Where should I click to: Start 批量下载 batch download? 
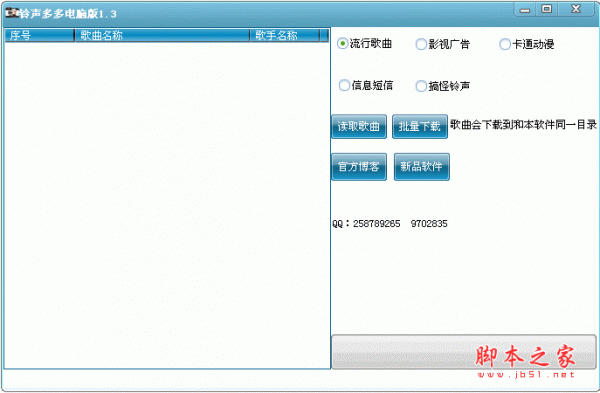click(420, 126)
